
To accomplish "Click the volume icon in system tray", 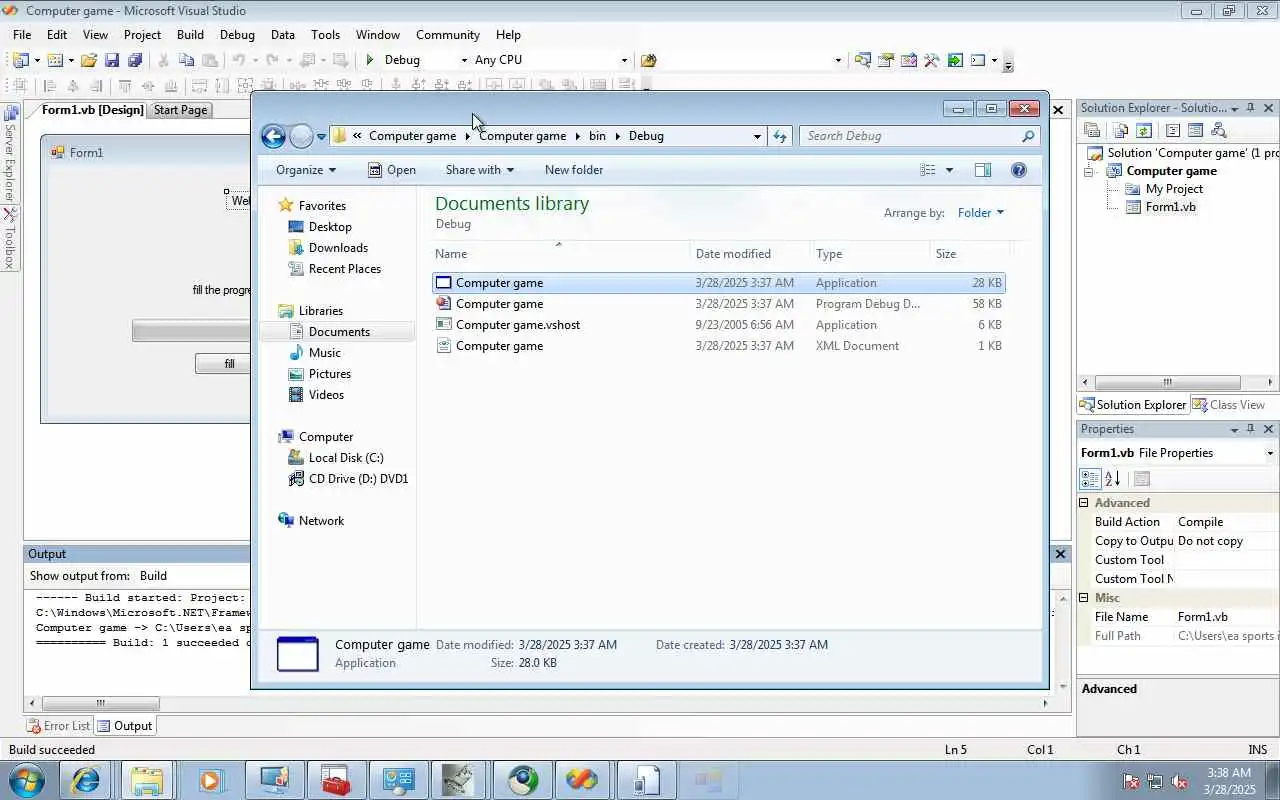I will 1180,781.
